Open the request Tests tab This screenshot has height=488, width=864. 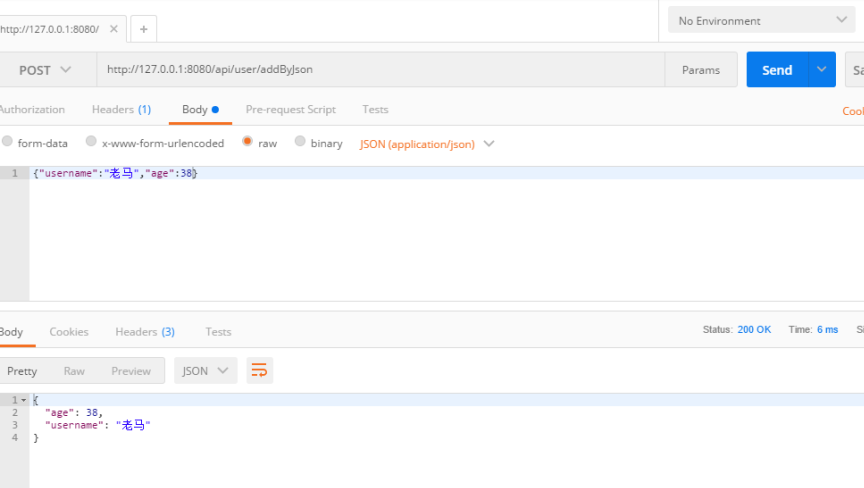(x=375, y=110)
